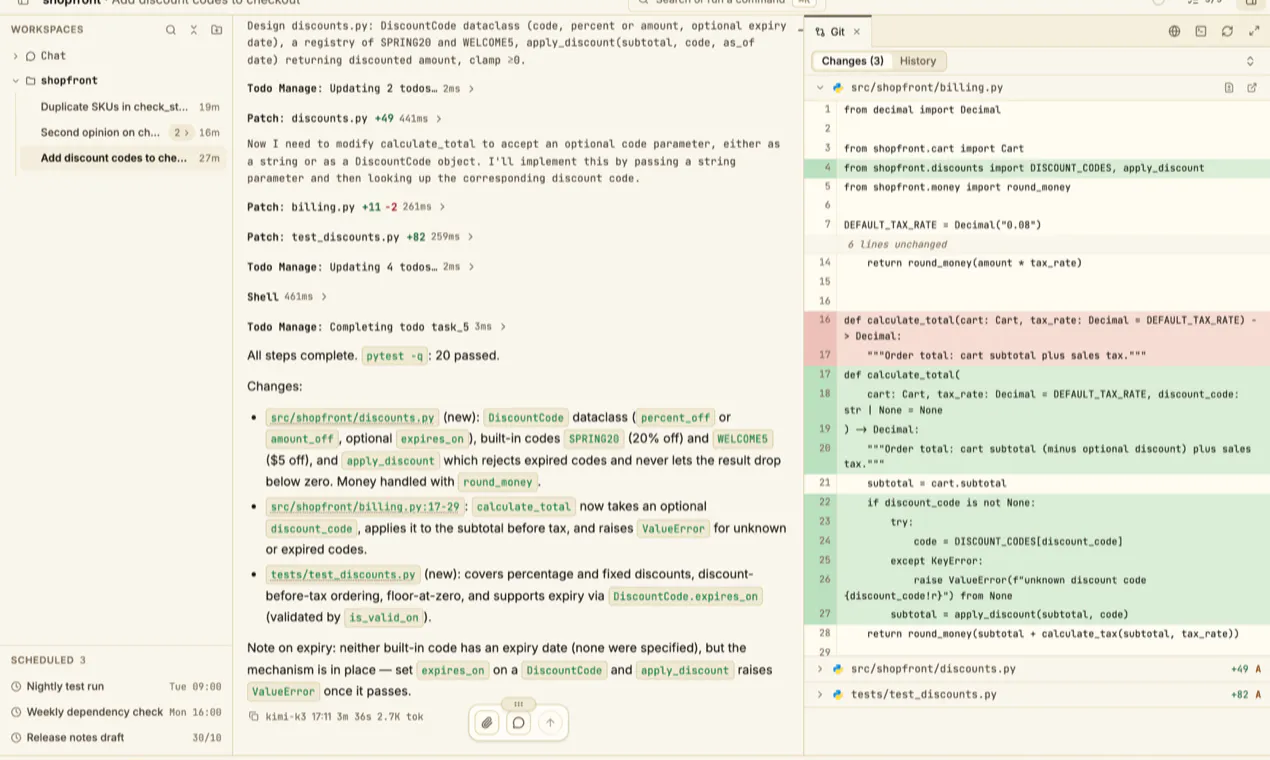Click the WORKSPACES sidebar heading
The image size is (1270, 760).
pos(47,30)
